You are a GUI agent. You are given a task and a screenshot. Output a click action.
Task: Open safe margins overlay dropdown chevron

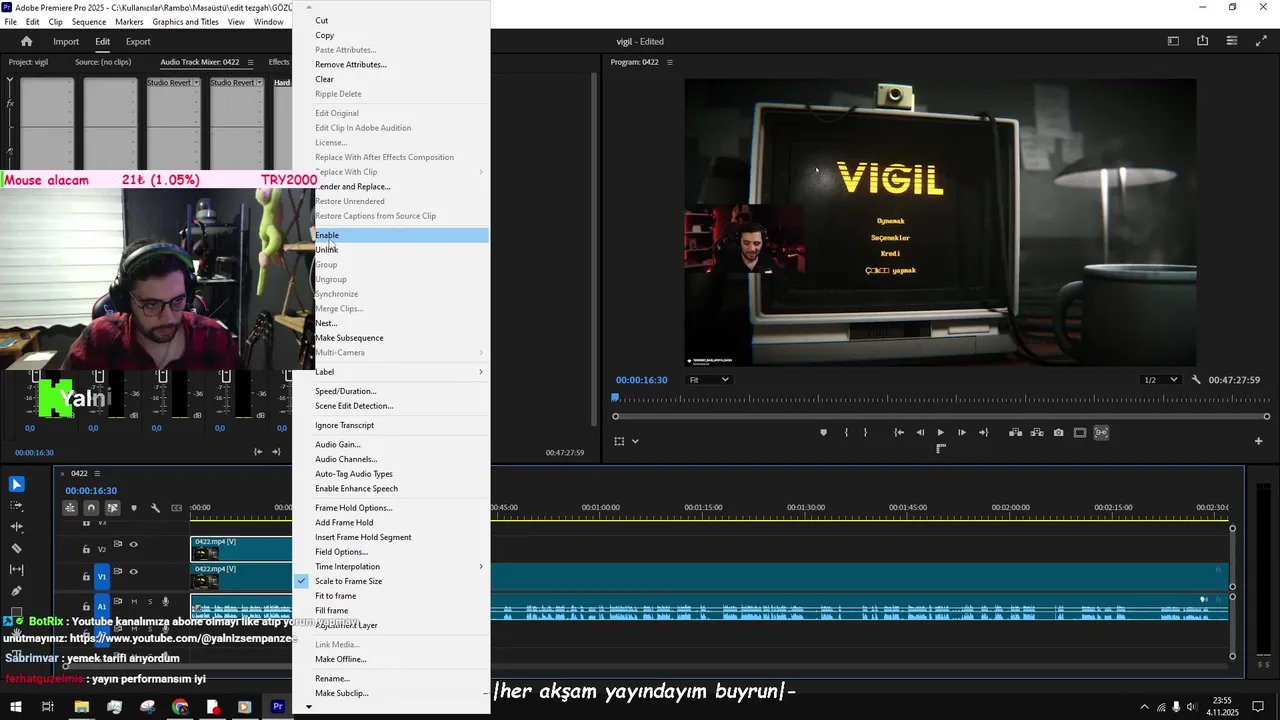pos(635,441)
